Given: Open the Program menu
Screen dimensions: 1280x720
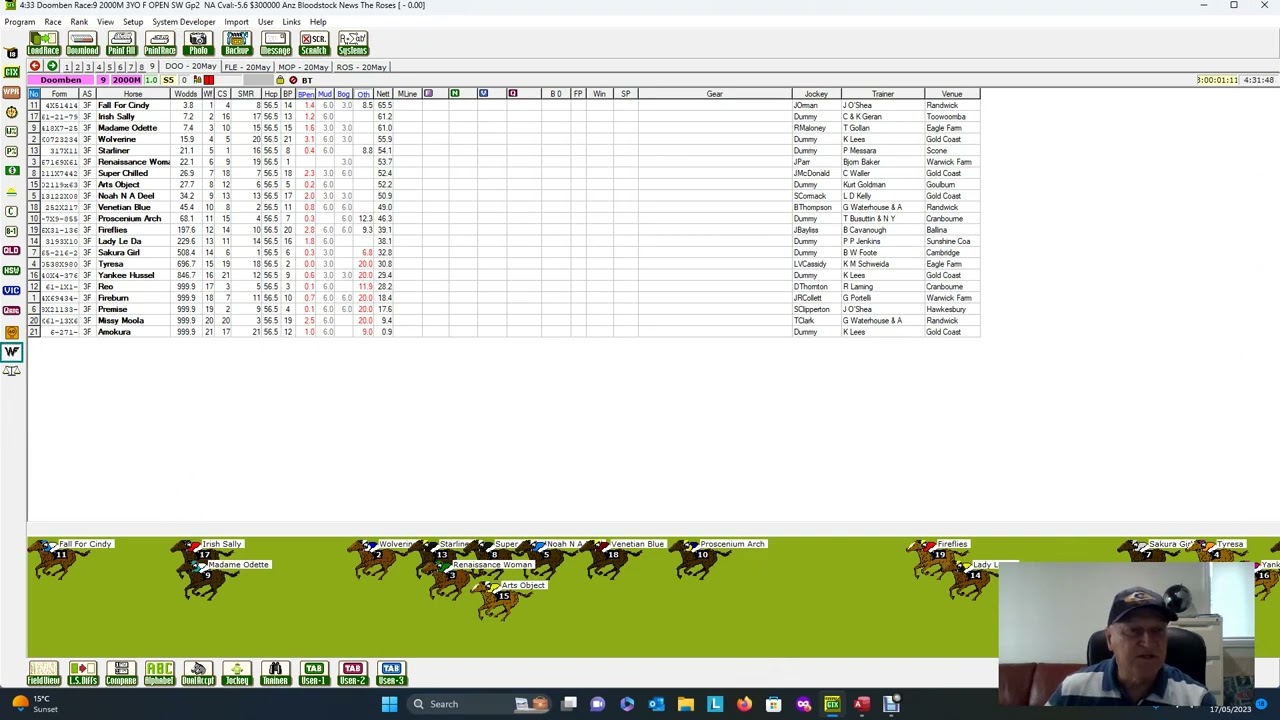Looking at the screenshot, I should (20, 22).
